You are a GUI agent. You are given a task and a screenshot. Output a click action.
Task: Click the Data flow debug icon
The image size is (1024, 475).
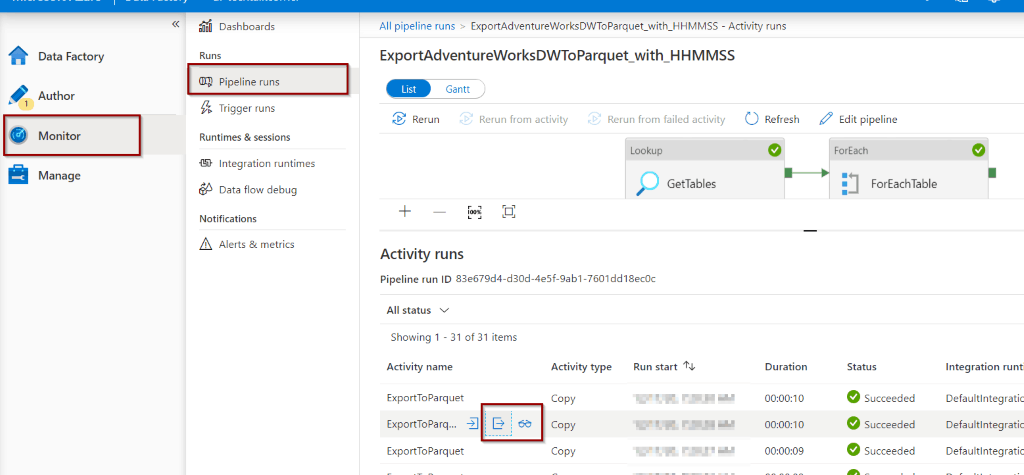pos(206,189)
